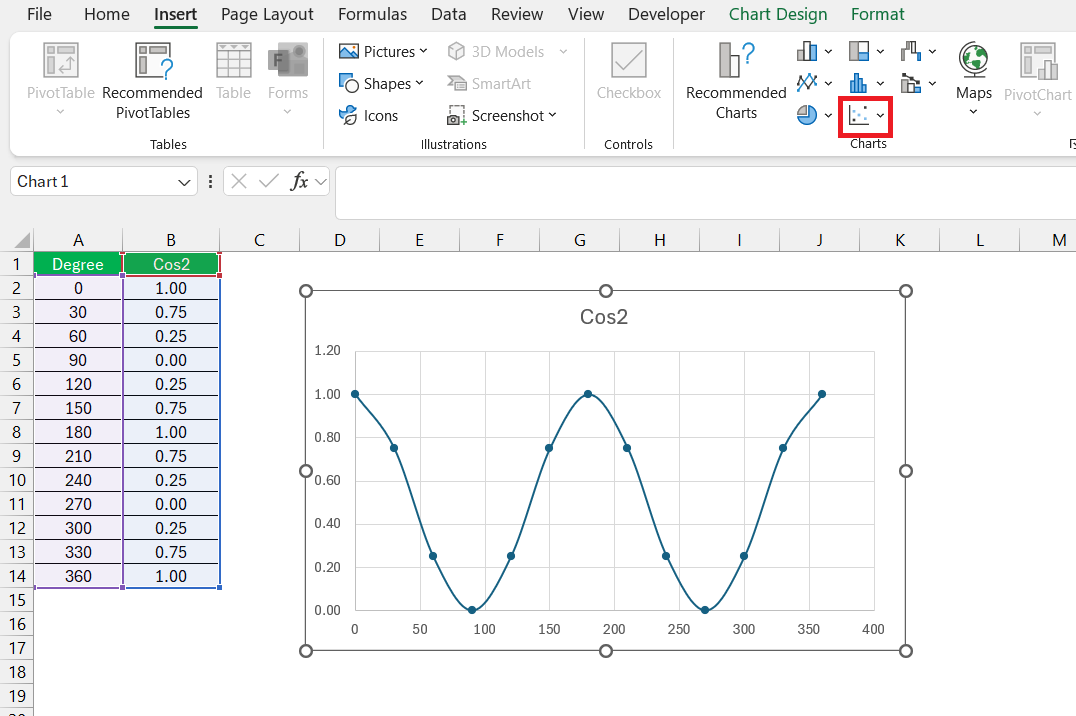Open the Chart Design tab

(778, 14)
